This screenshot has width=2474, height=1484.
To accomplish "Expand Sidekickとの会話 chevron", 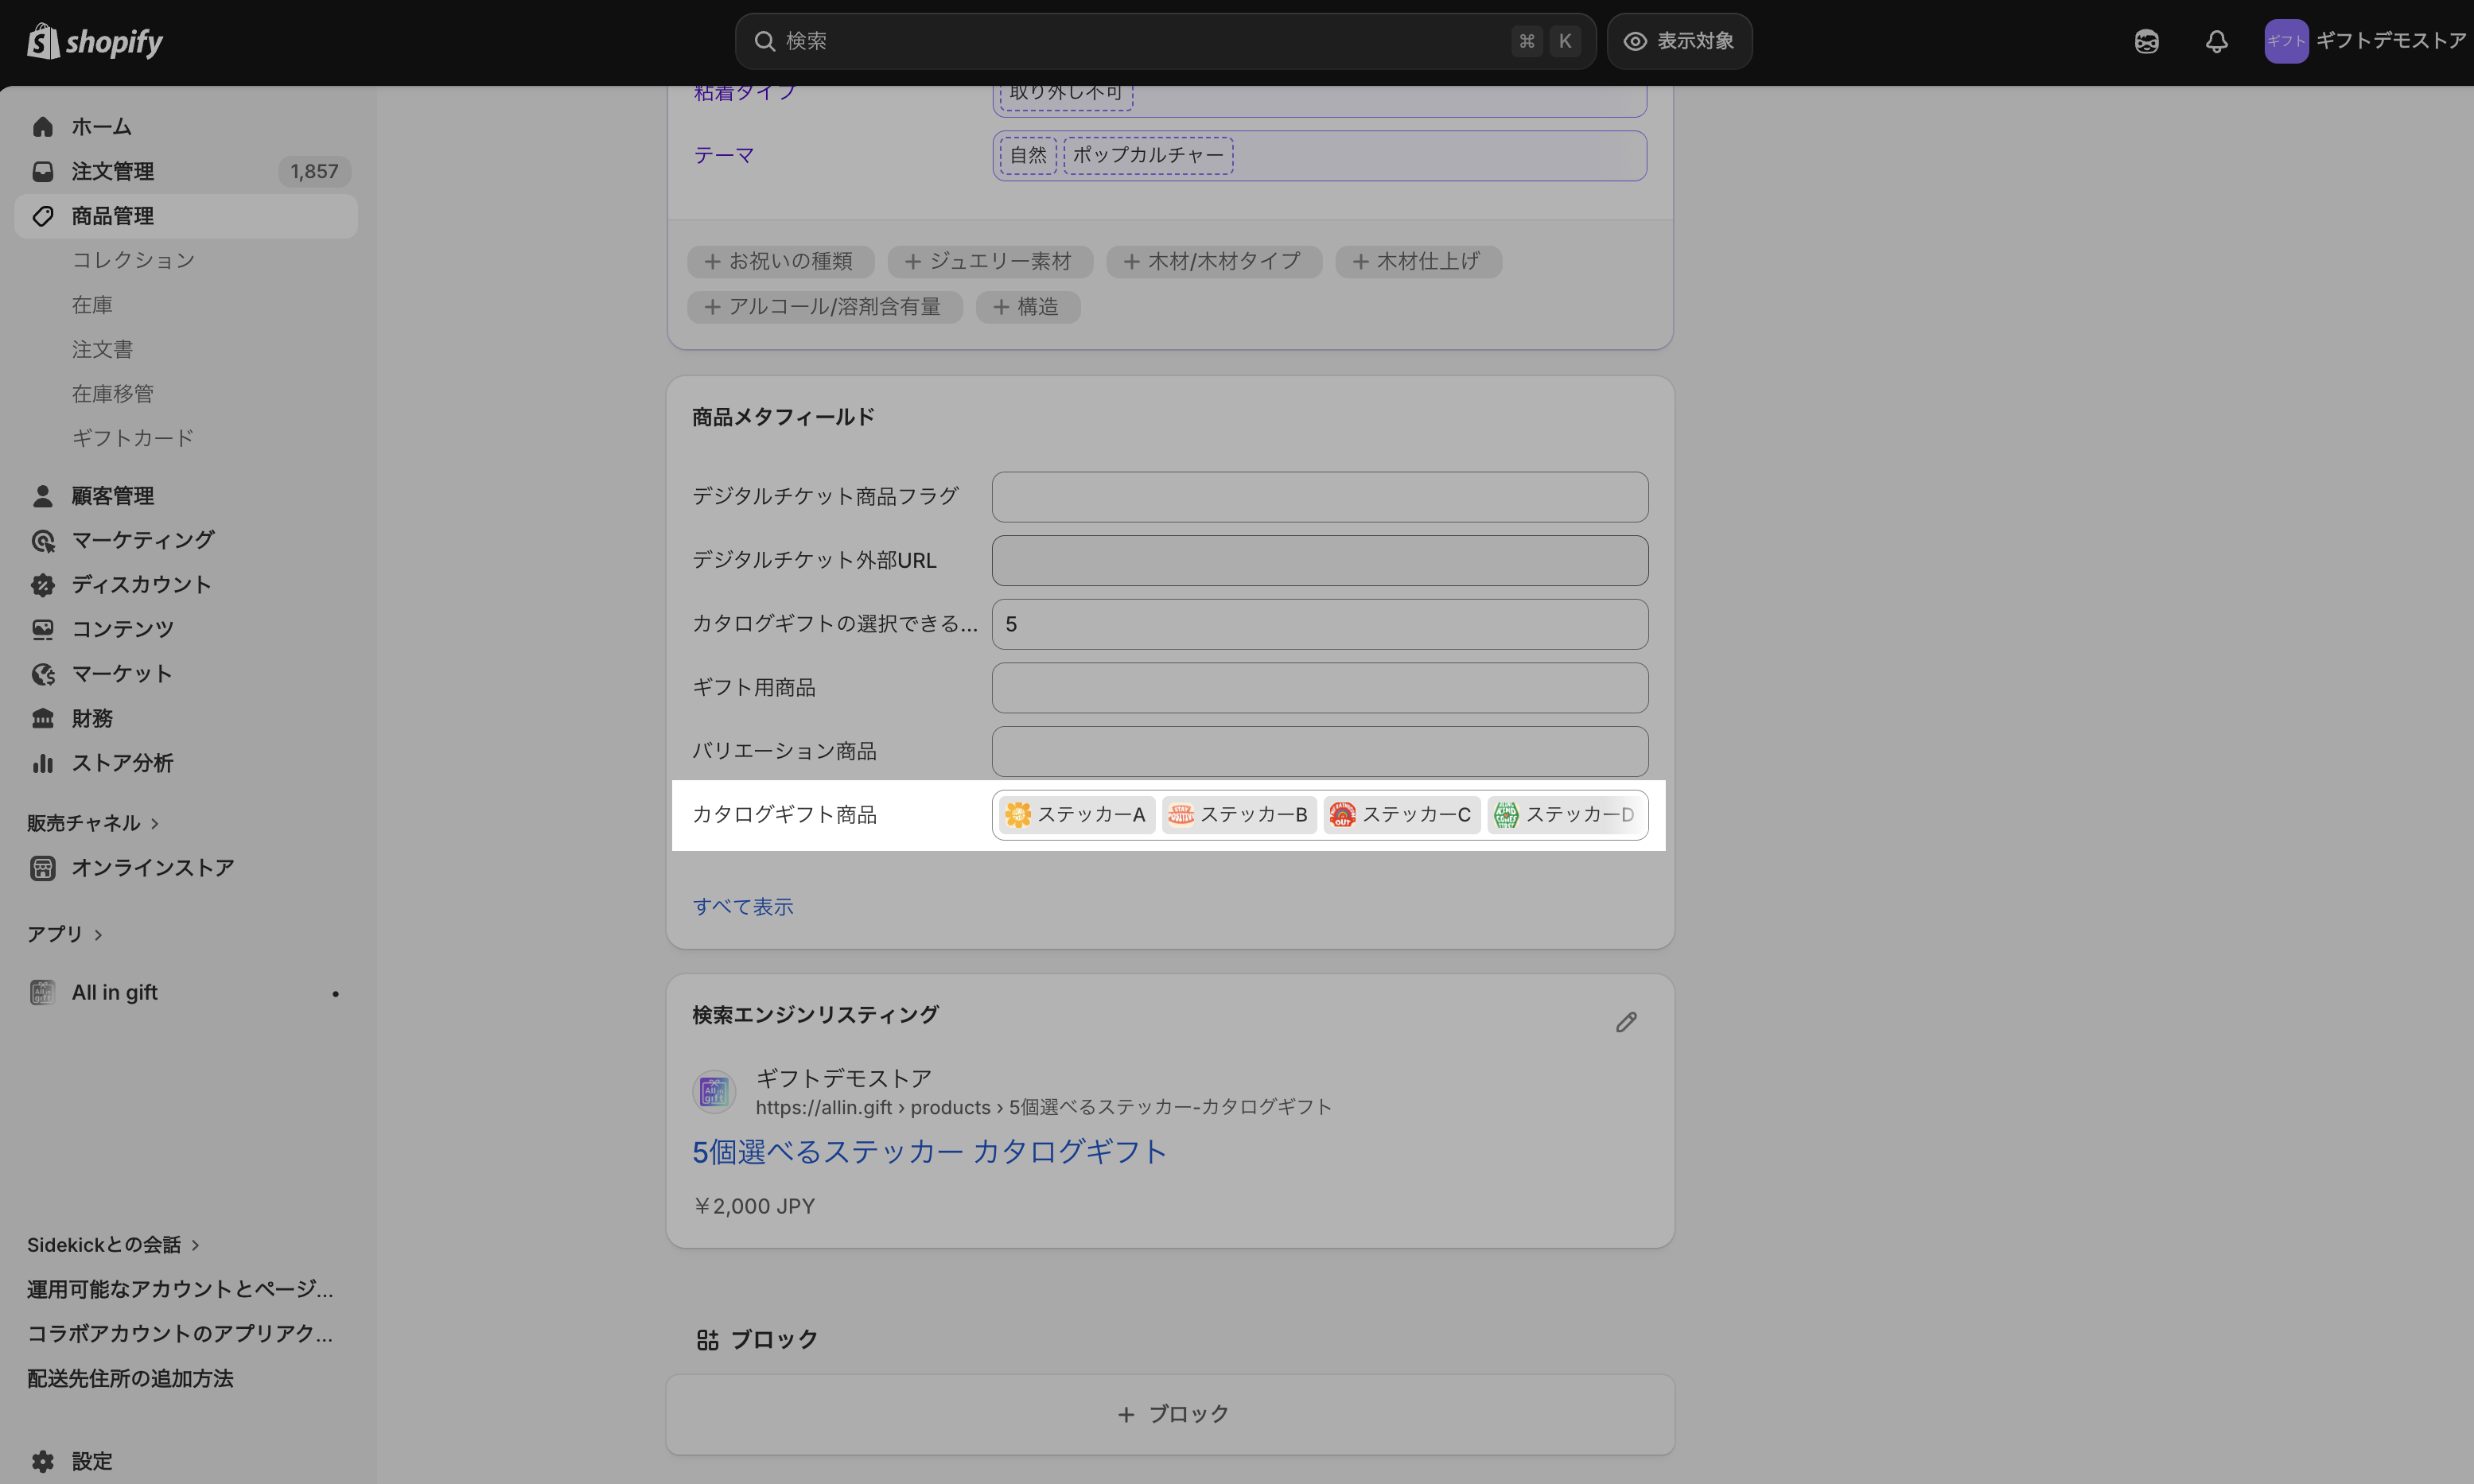I will (196, 1246).
